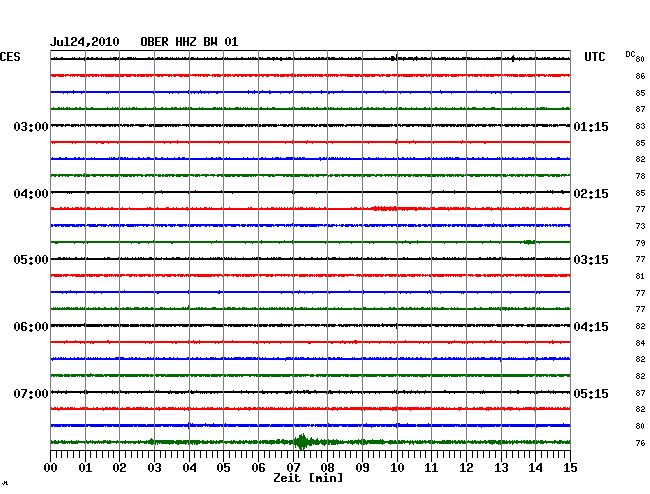Click the small green burst near minute 14
Viewport: 650px width, 494px height.
529,242
